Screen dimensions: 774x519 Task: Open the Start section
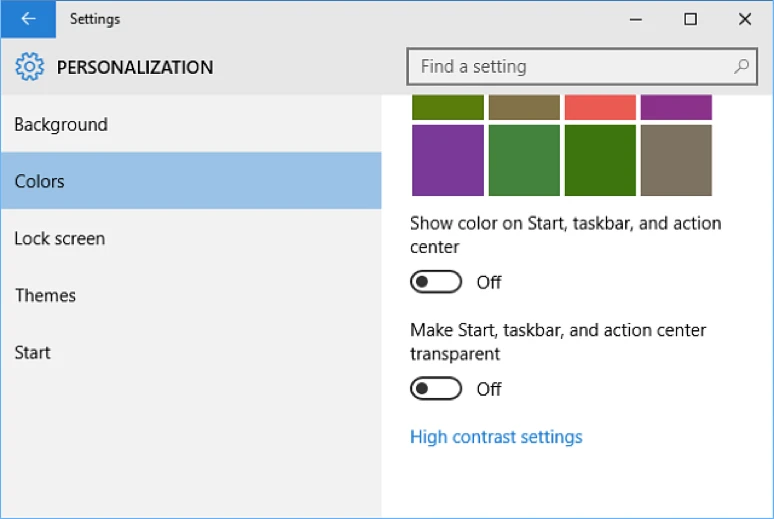(191, 352)
